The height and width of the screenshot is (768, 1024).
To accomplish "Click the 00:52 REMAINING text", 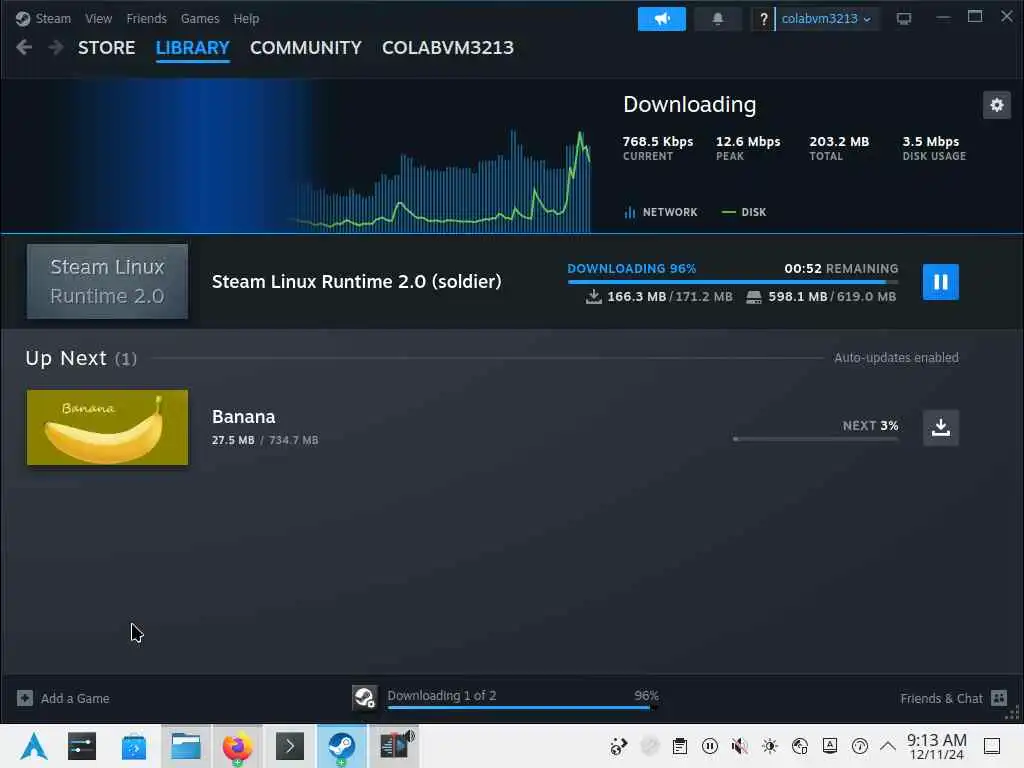I will coord(841,268).
